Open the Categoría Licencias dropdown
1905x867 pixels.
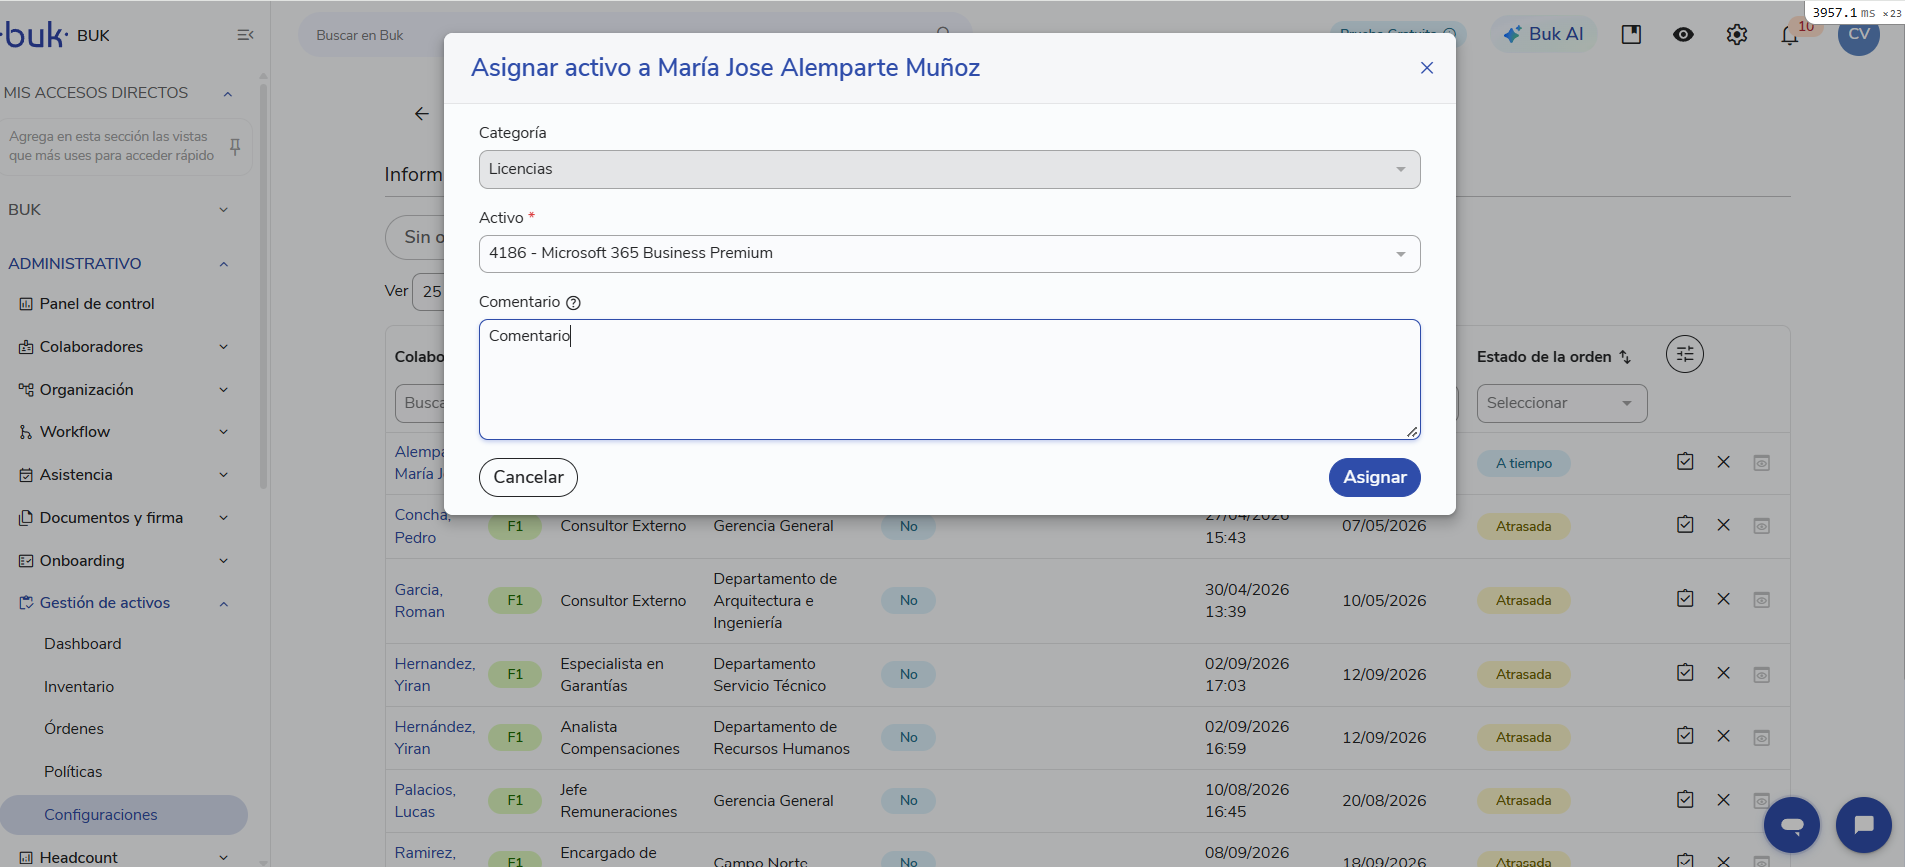[x=949, y=169]
